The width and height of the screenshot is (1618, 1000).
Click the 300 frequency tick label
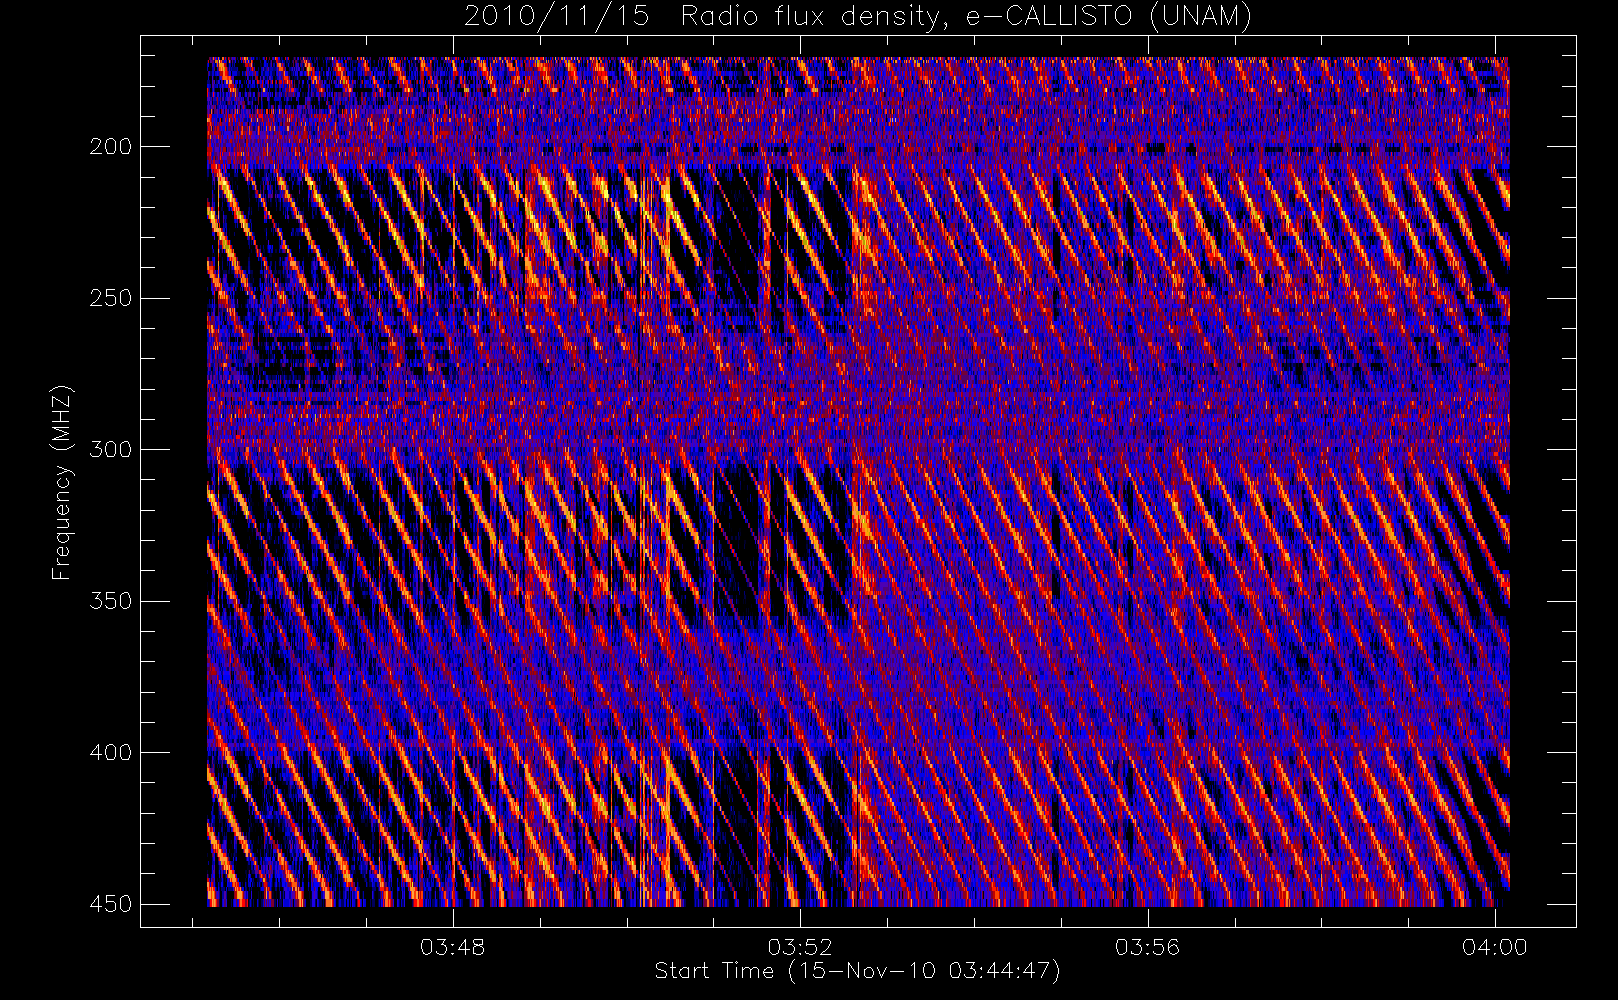pos(109,449)
